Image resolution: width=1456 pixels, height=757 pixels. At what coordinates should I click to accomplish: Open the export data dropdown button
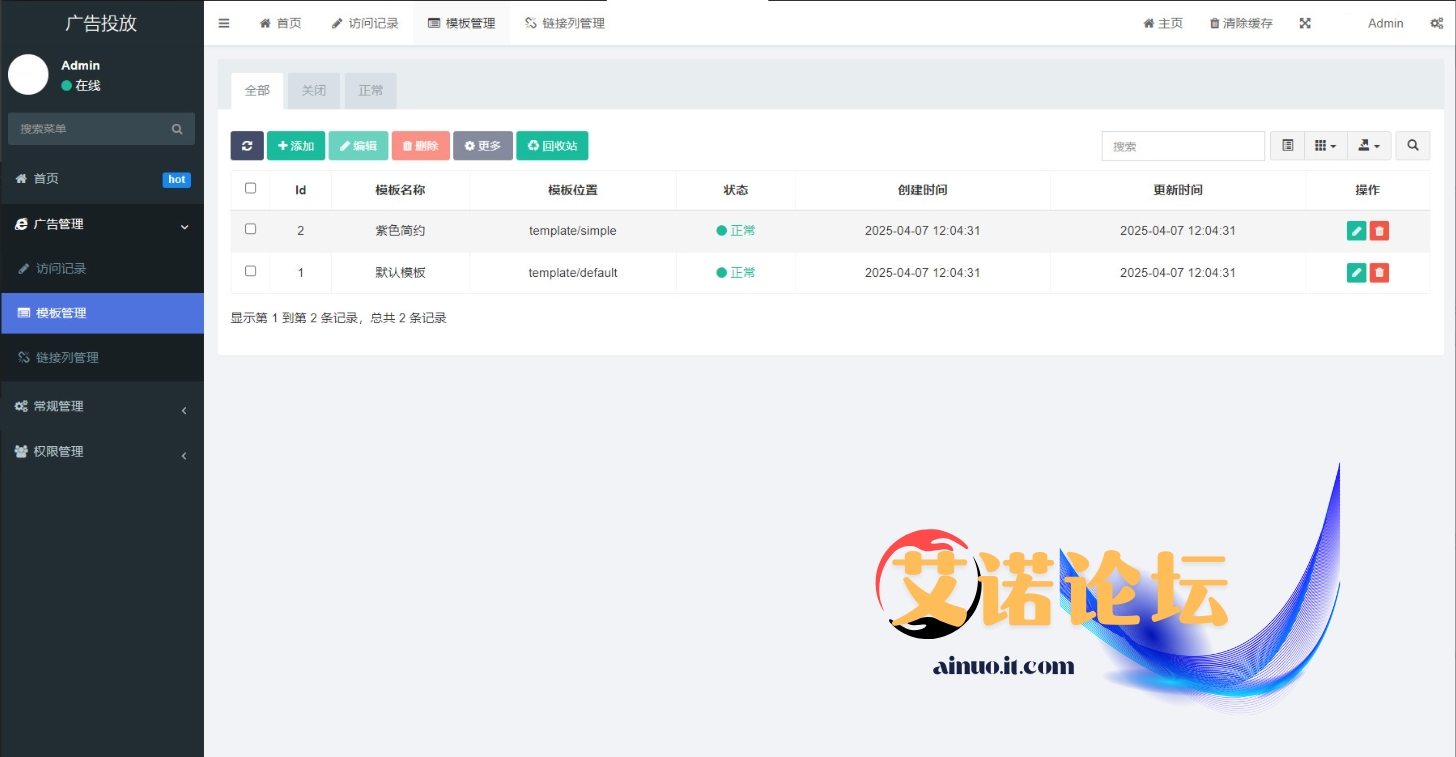click(x=1369, y=146)
